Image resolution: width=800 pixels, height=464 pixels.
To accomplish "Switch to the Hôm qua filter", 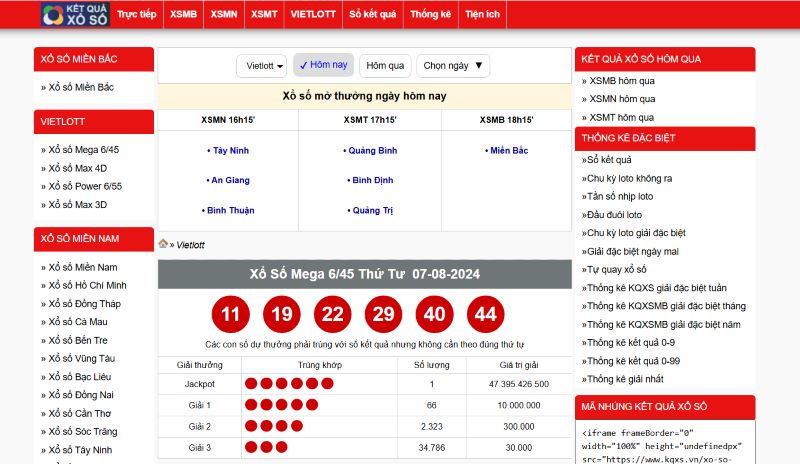I will (385, 66).
